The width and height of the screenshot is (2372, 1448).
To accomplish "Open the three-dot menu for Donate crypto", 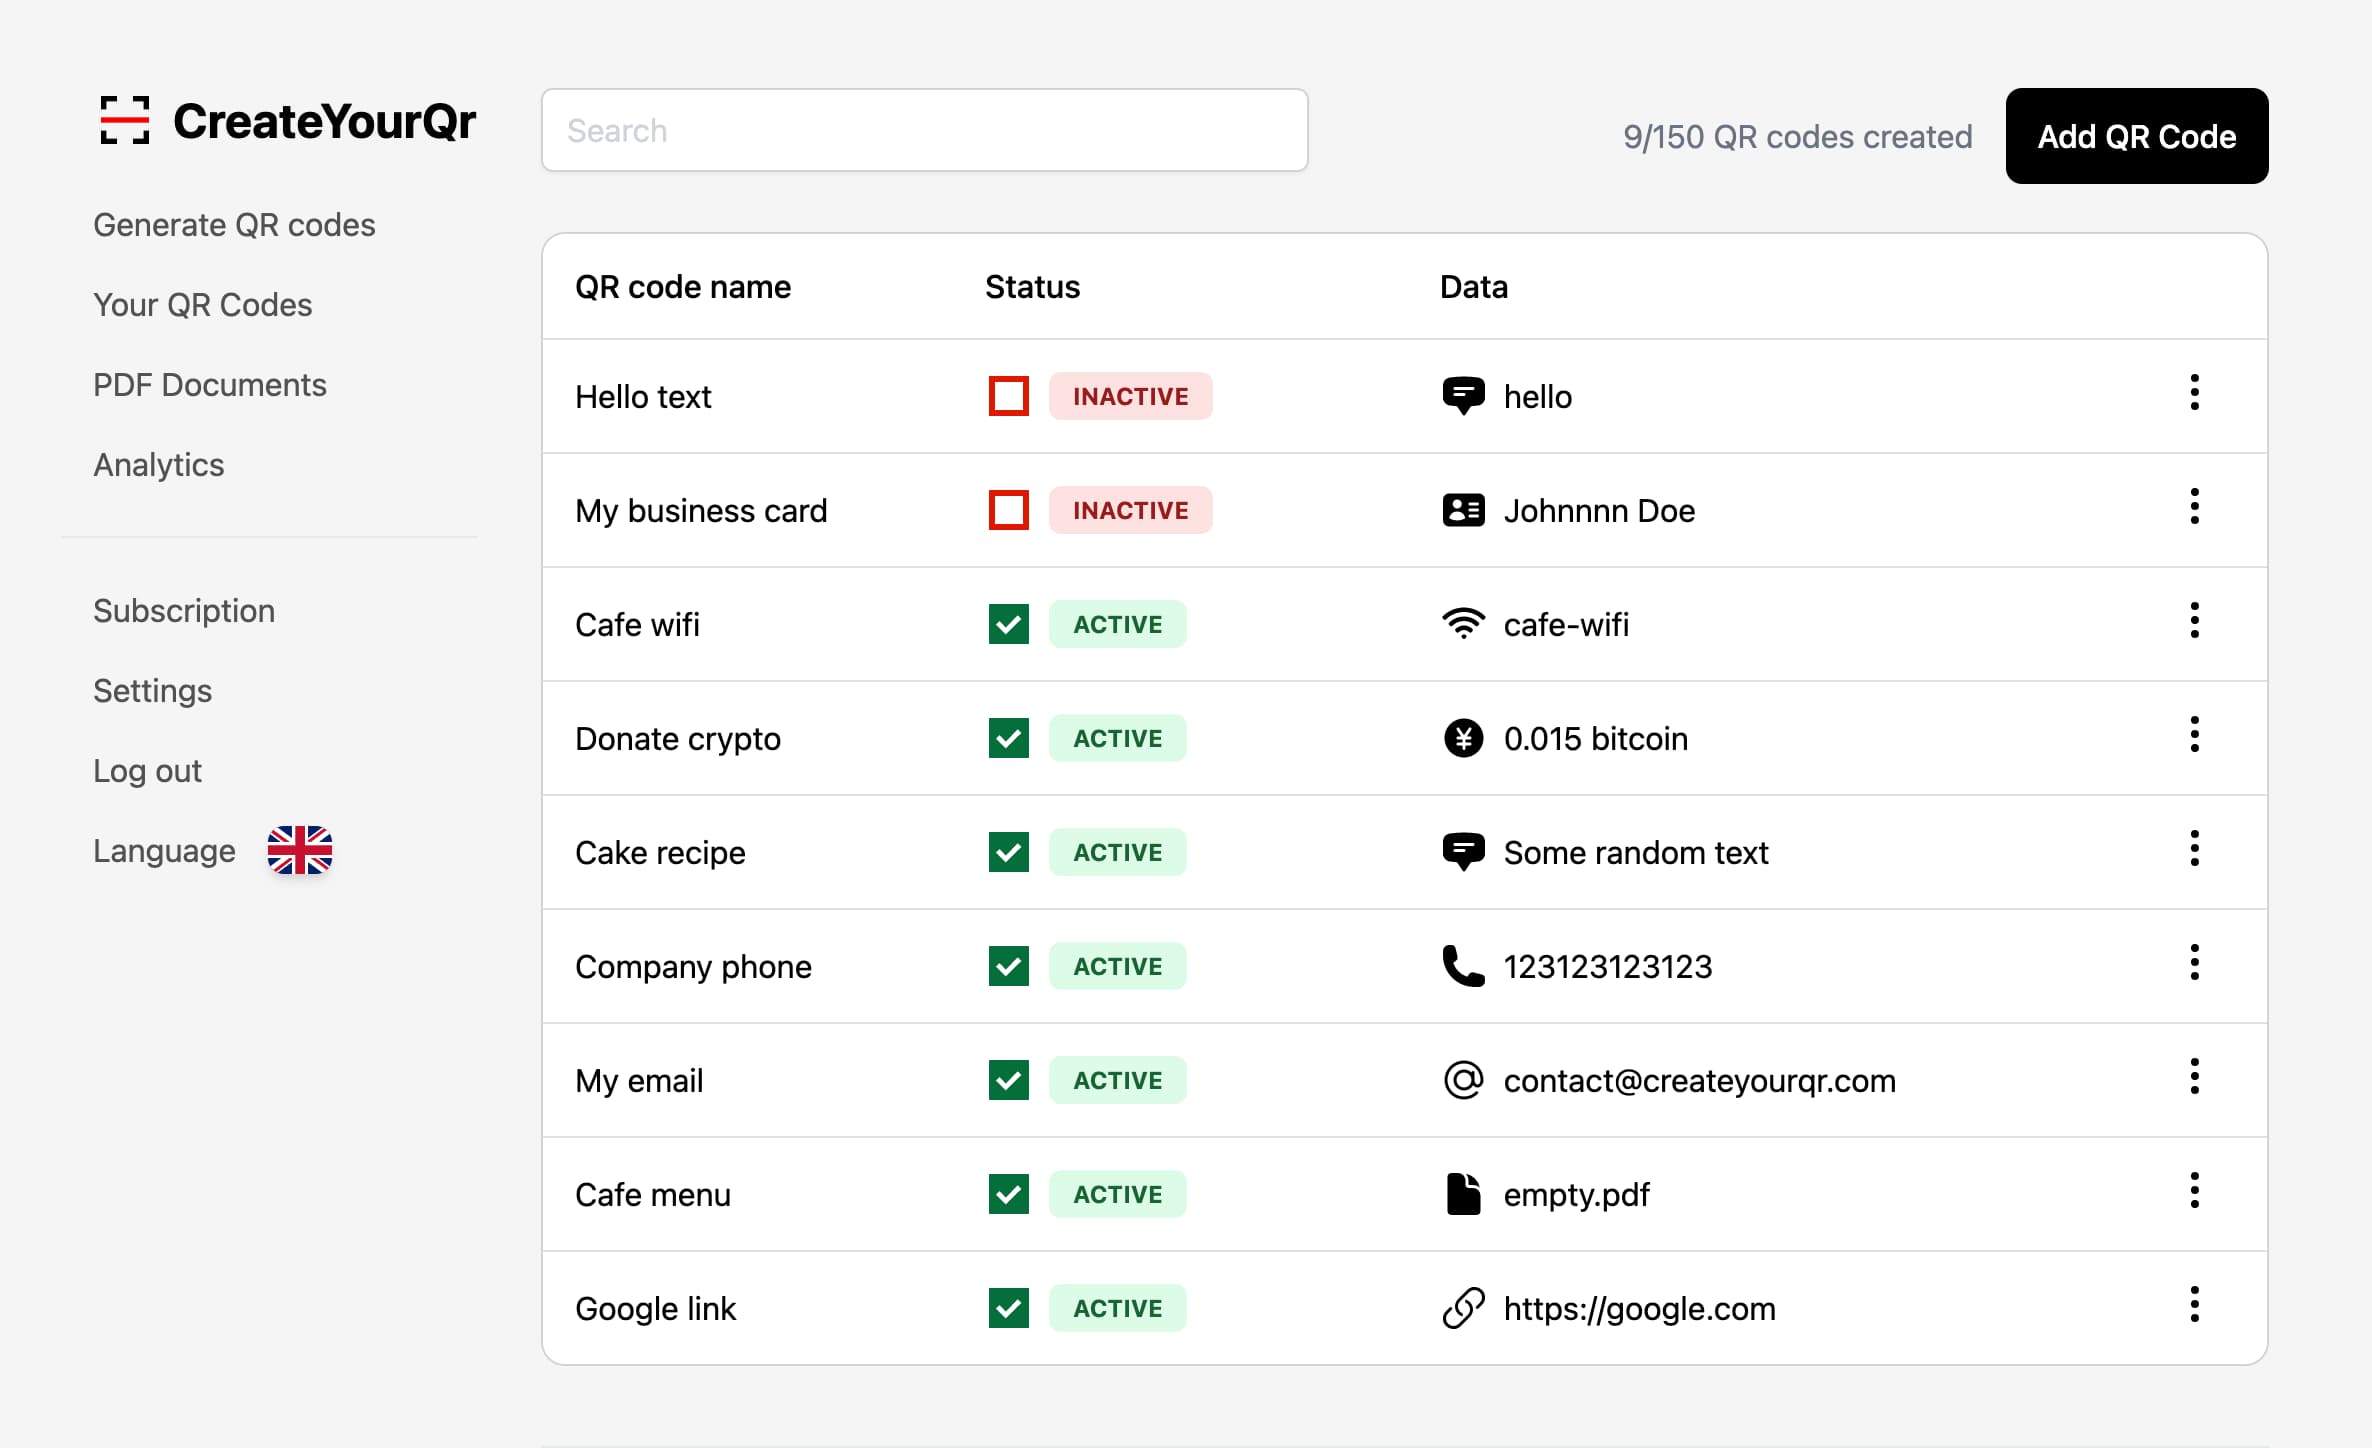I will click(x=2196, y=737).
